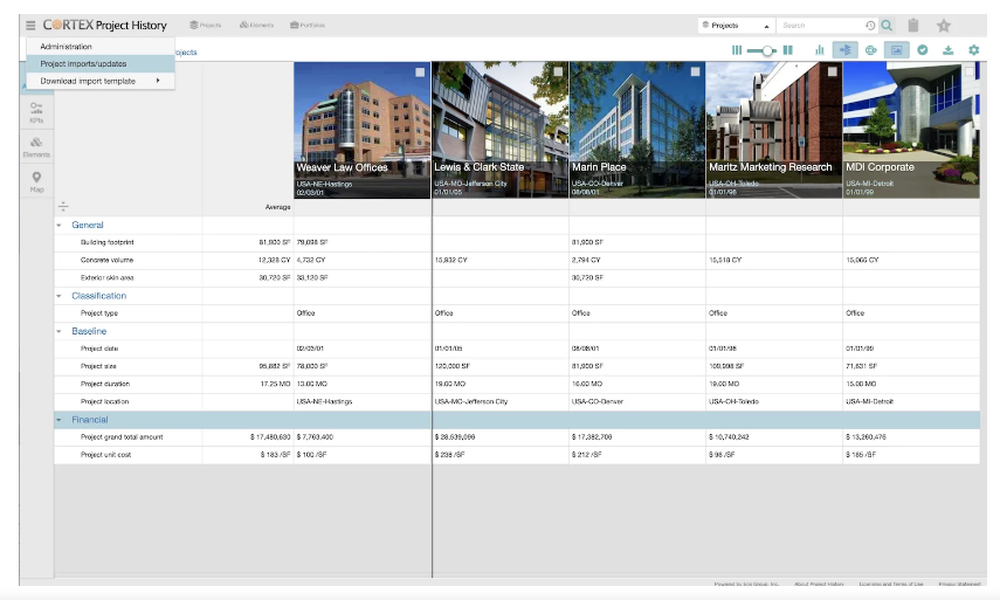Open Licensing and Terms of Use link
This screenshot has height=600, width=1000.
click(891, 583)
